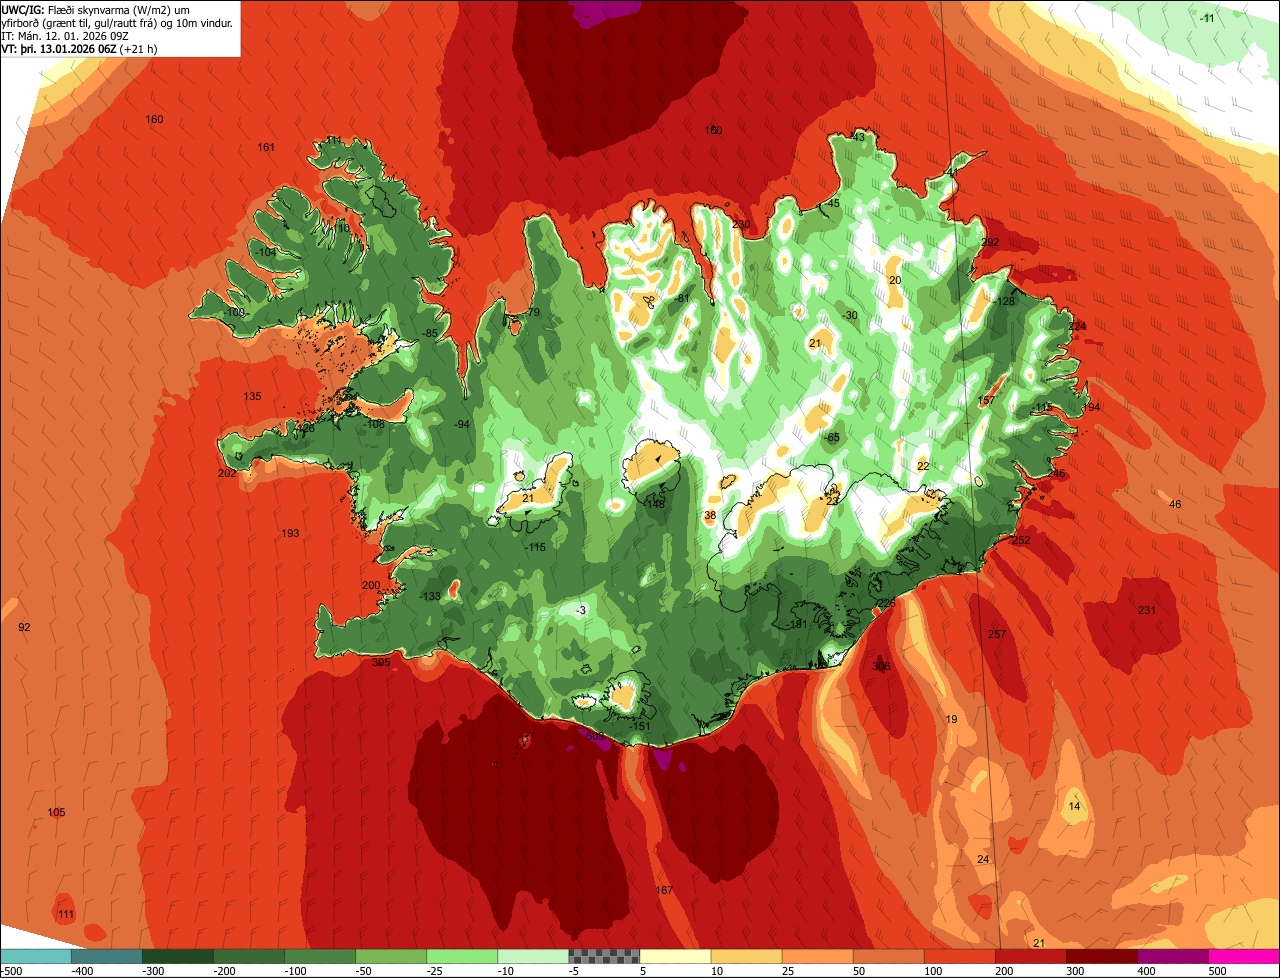Click the '-500' legend label
Image resolution: width=1280 pixels, height=978 pixels.
tap(11, 971)
